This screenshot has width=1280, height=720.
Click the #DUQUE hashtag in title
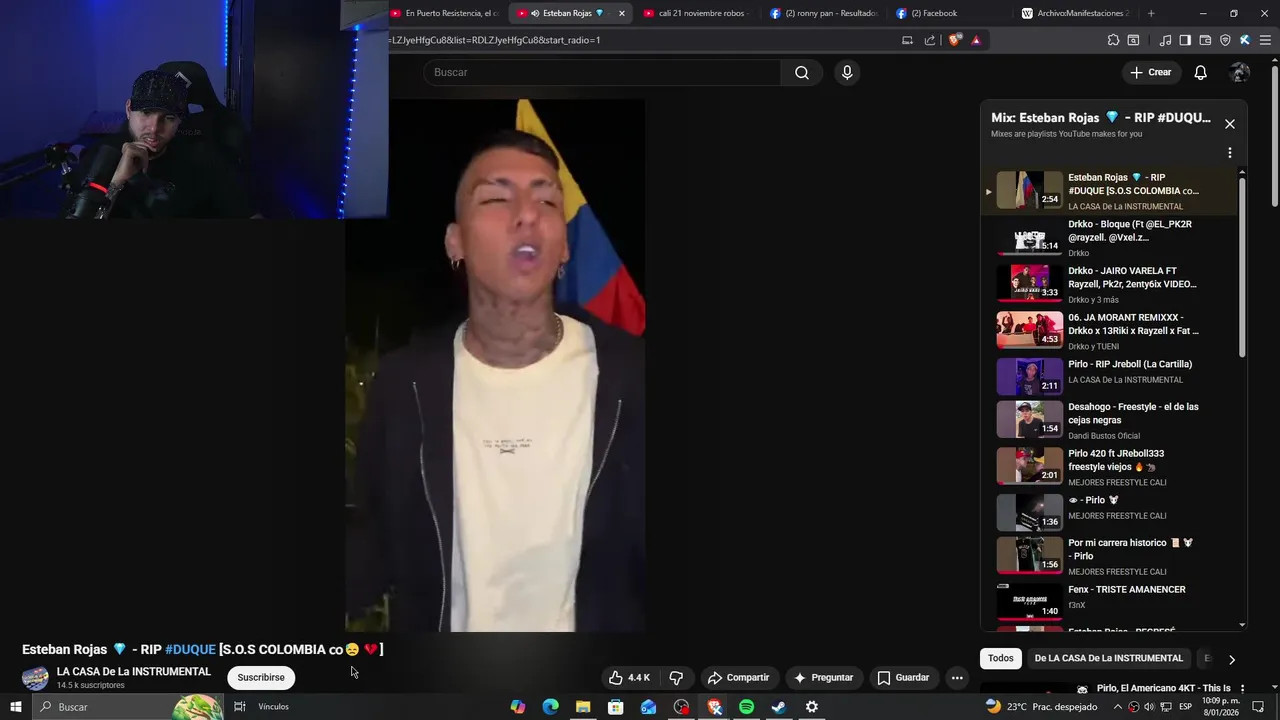[190, 650]
